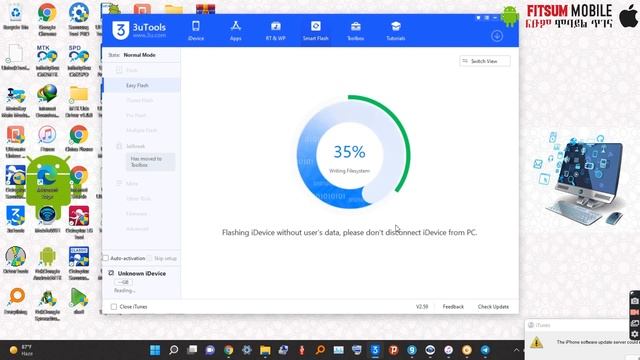Screen dimensions: 640x360
Task: Open the SPD Infinity desktop shortcut
Action: (79, 60)
